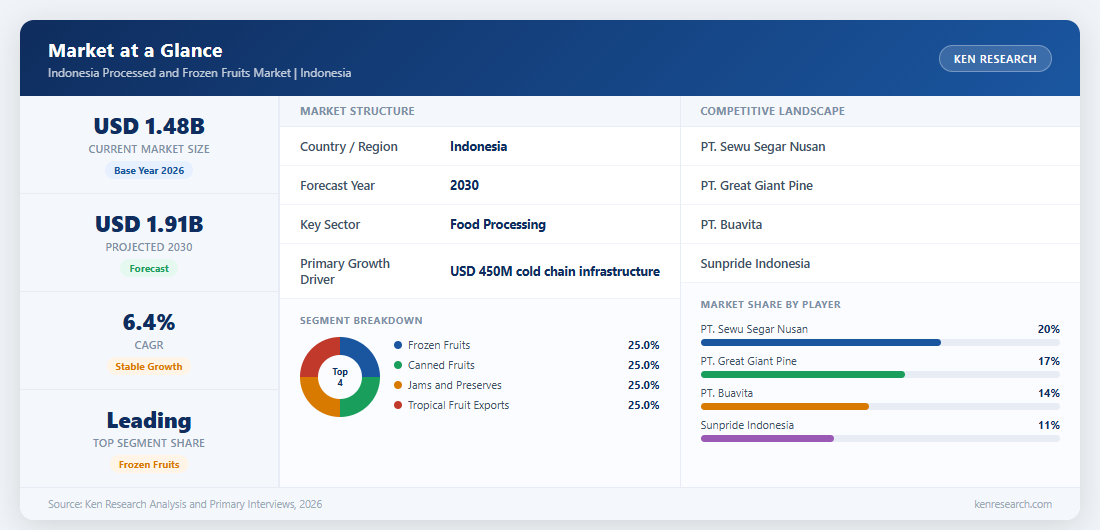Click the green Canned Fruits legend dot
The height and width of the screenshot is (530, 1100).
[x=398, y=365]
